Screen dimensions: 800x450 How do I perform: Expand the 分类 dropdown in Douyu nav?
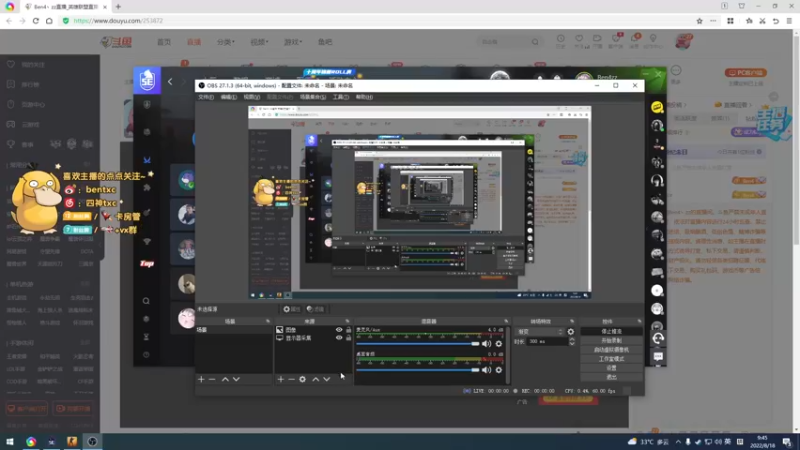click(226, 42)
